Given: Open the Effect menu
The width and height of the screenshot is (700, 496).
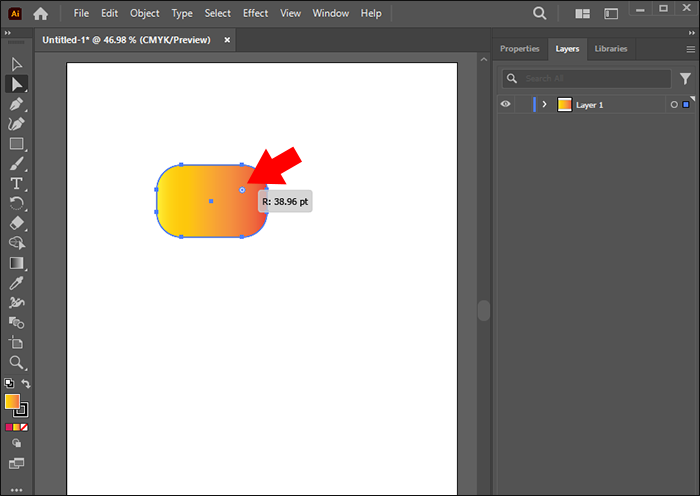Looking at the screenshot, I should 255,14.
